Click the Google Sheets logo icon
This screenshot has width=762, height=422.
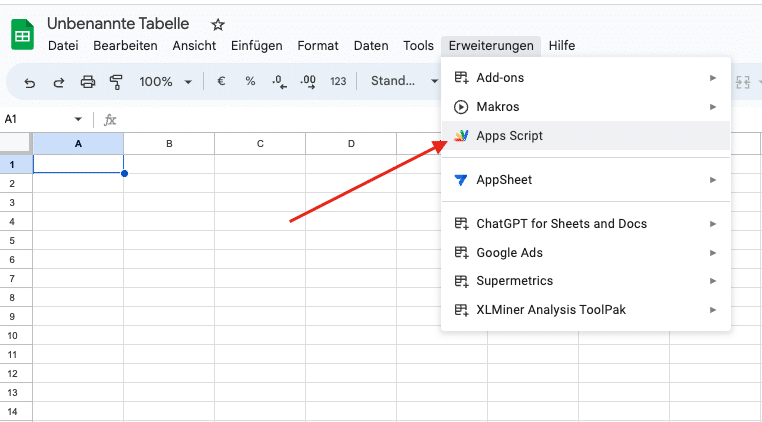point(22,35)
